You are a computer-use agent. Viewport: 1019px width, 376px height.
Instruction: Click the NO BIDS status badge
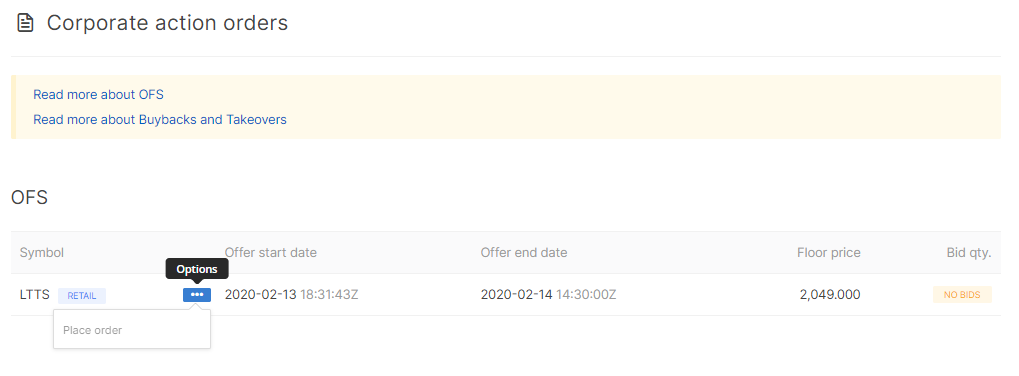tap(962, 295)
